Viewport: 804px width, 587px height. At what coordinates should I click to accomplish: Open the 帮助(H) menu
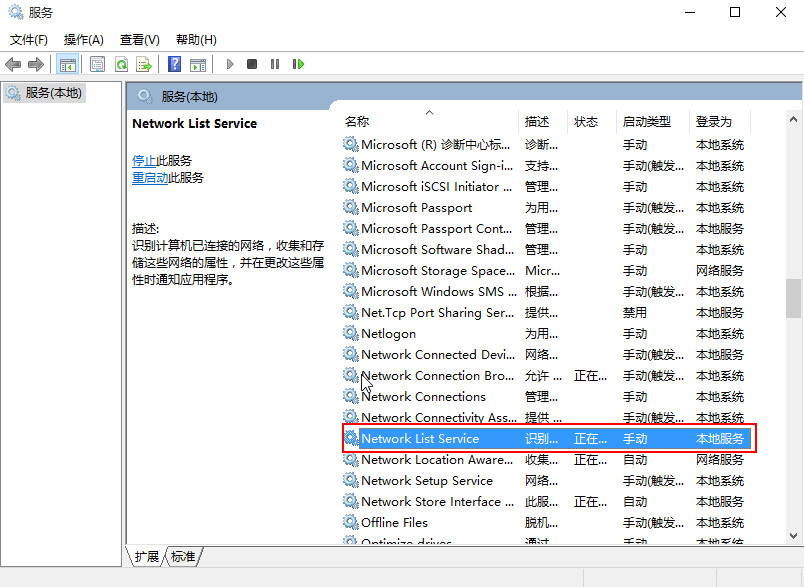(x=196, y=40)
